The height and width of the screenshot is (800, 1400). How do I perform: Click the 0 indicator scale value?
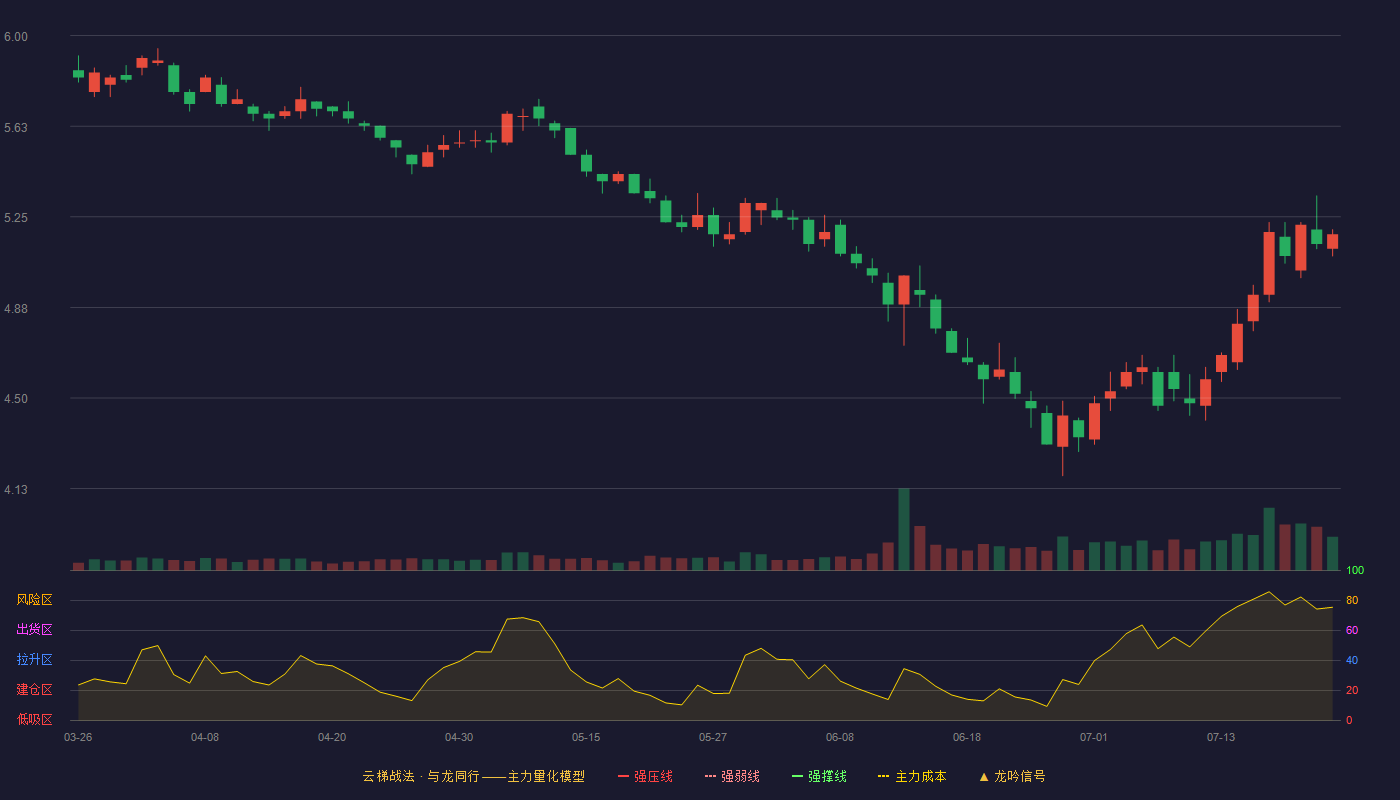(x=1349, y=720)
